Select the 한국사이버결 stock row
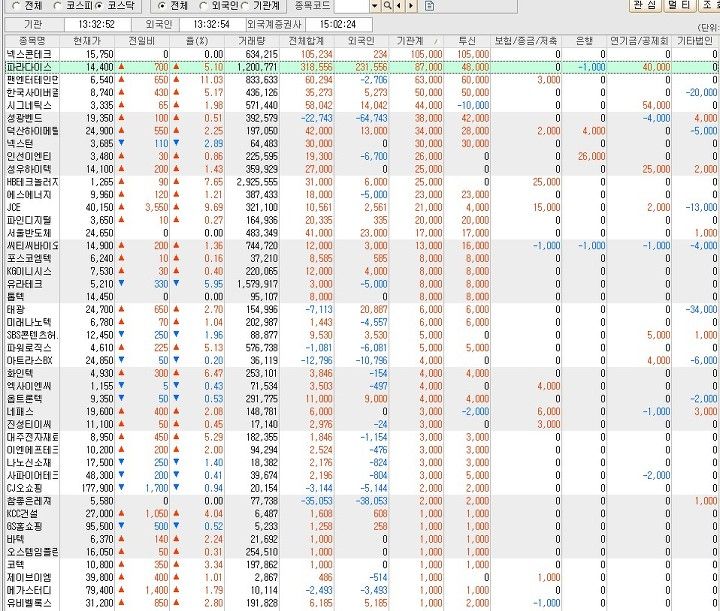This screenshot has height=611, width=720. click(362, 92)
